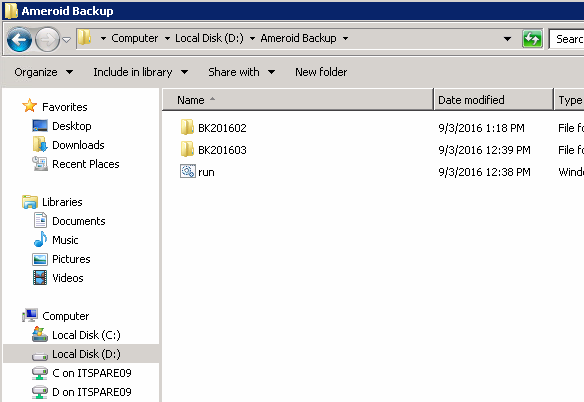
Task: Select Computer in the address breadcrumb
Action: [135, 38]
